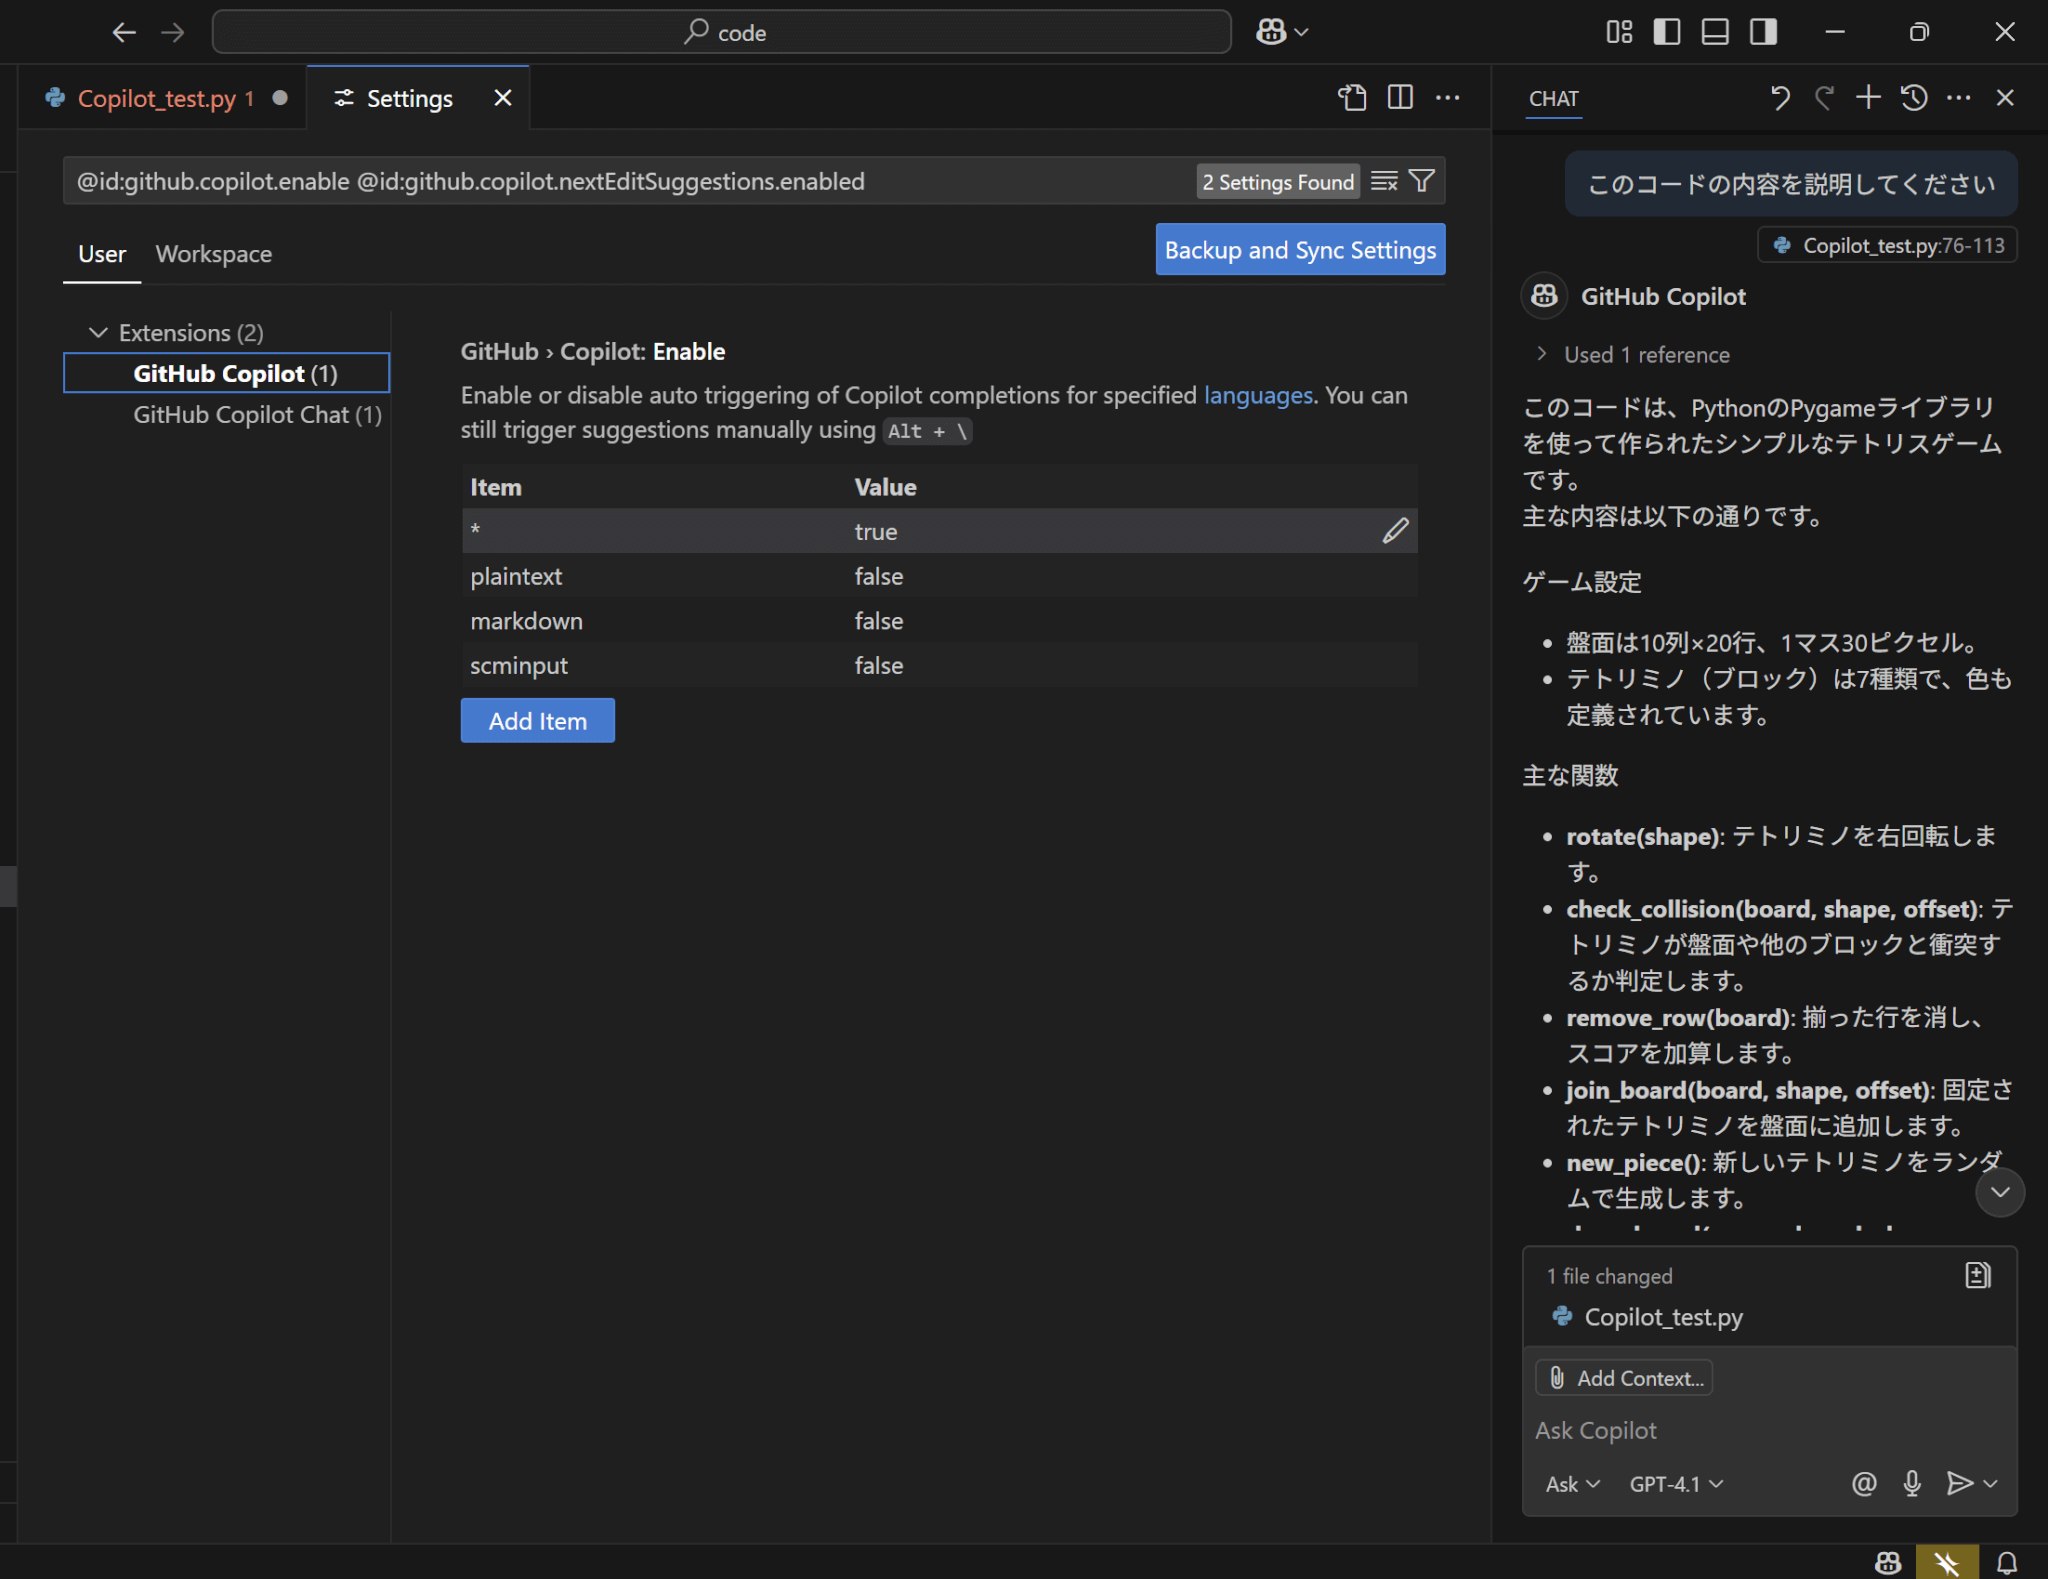Select the User settings tab
The width and height of the screenshot is (2048, 1579).
(x=102, y=254)
